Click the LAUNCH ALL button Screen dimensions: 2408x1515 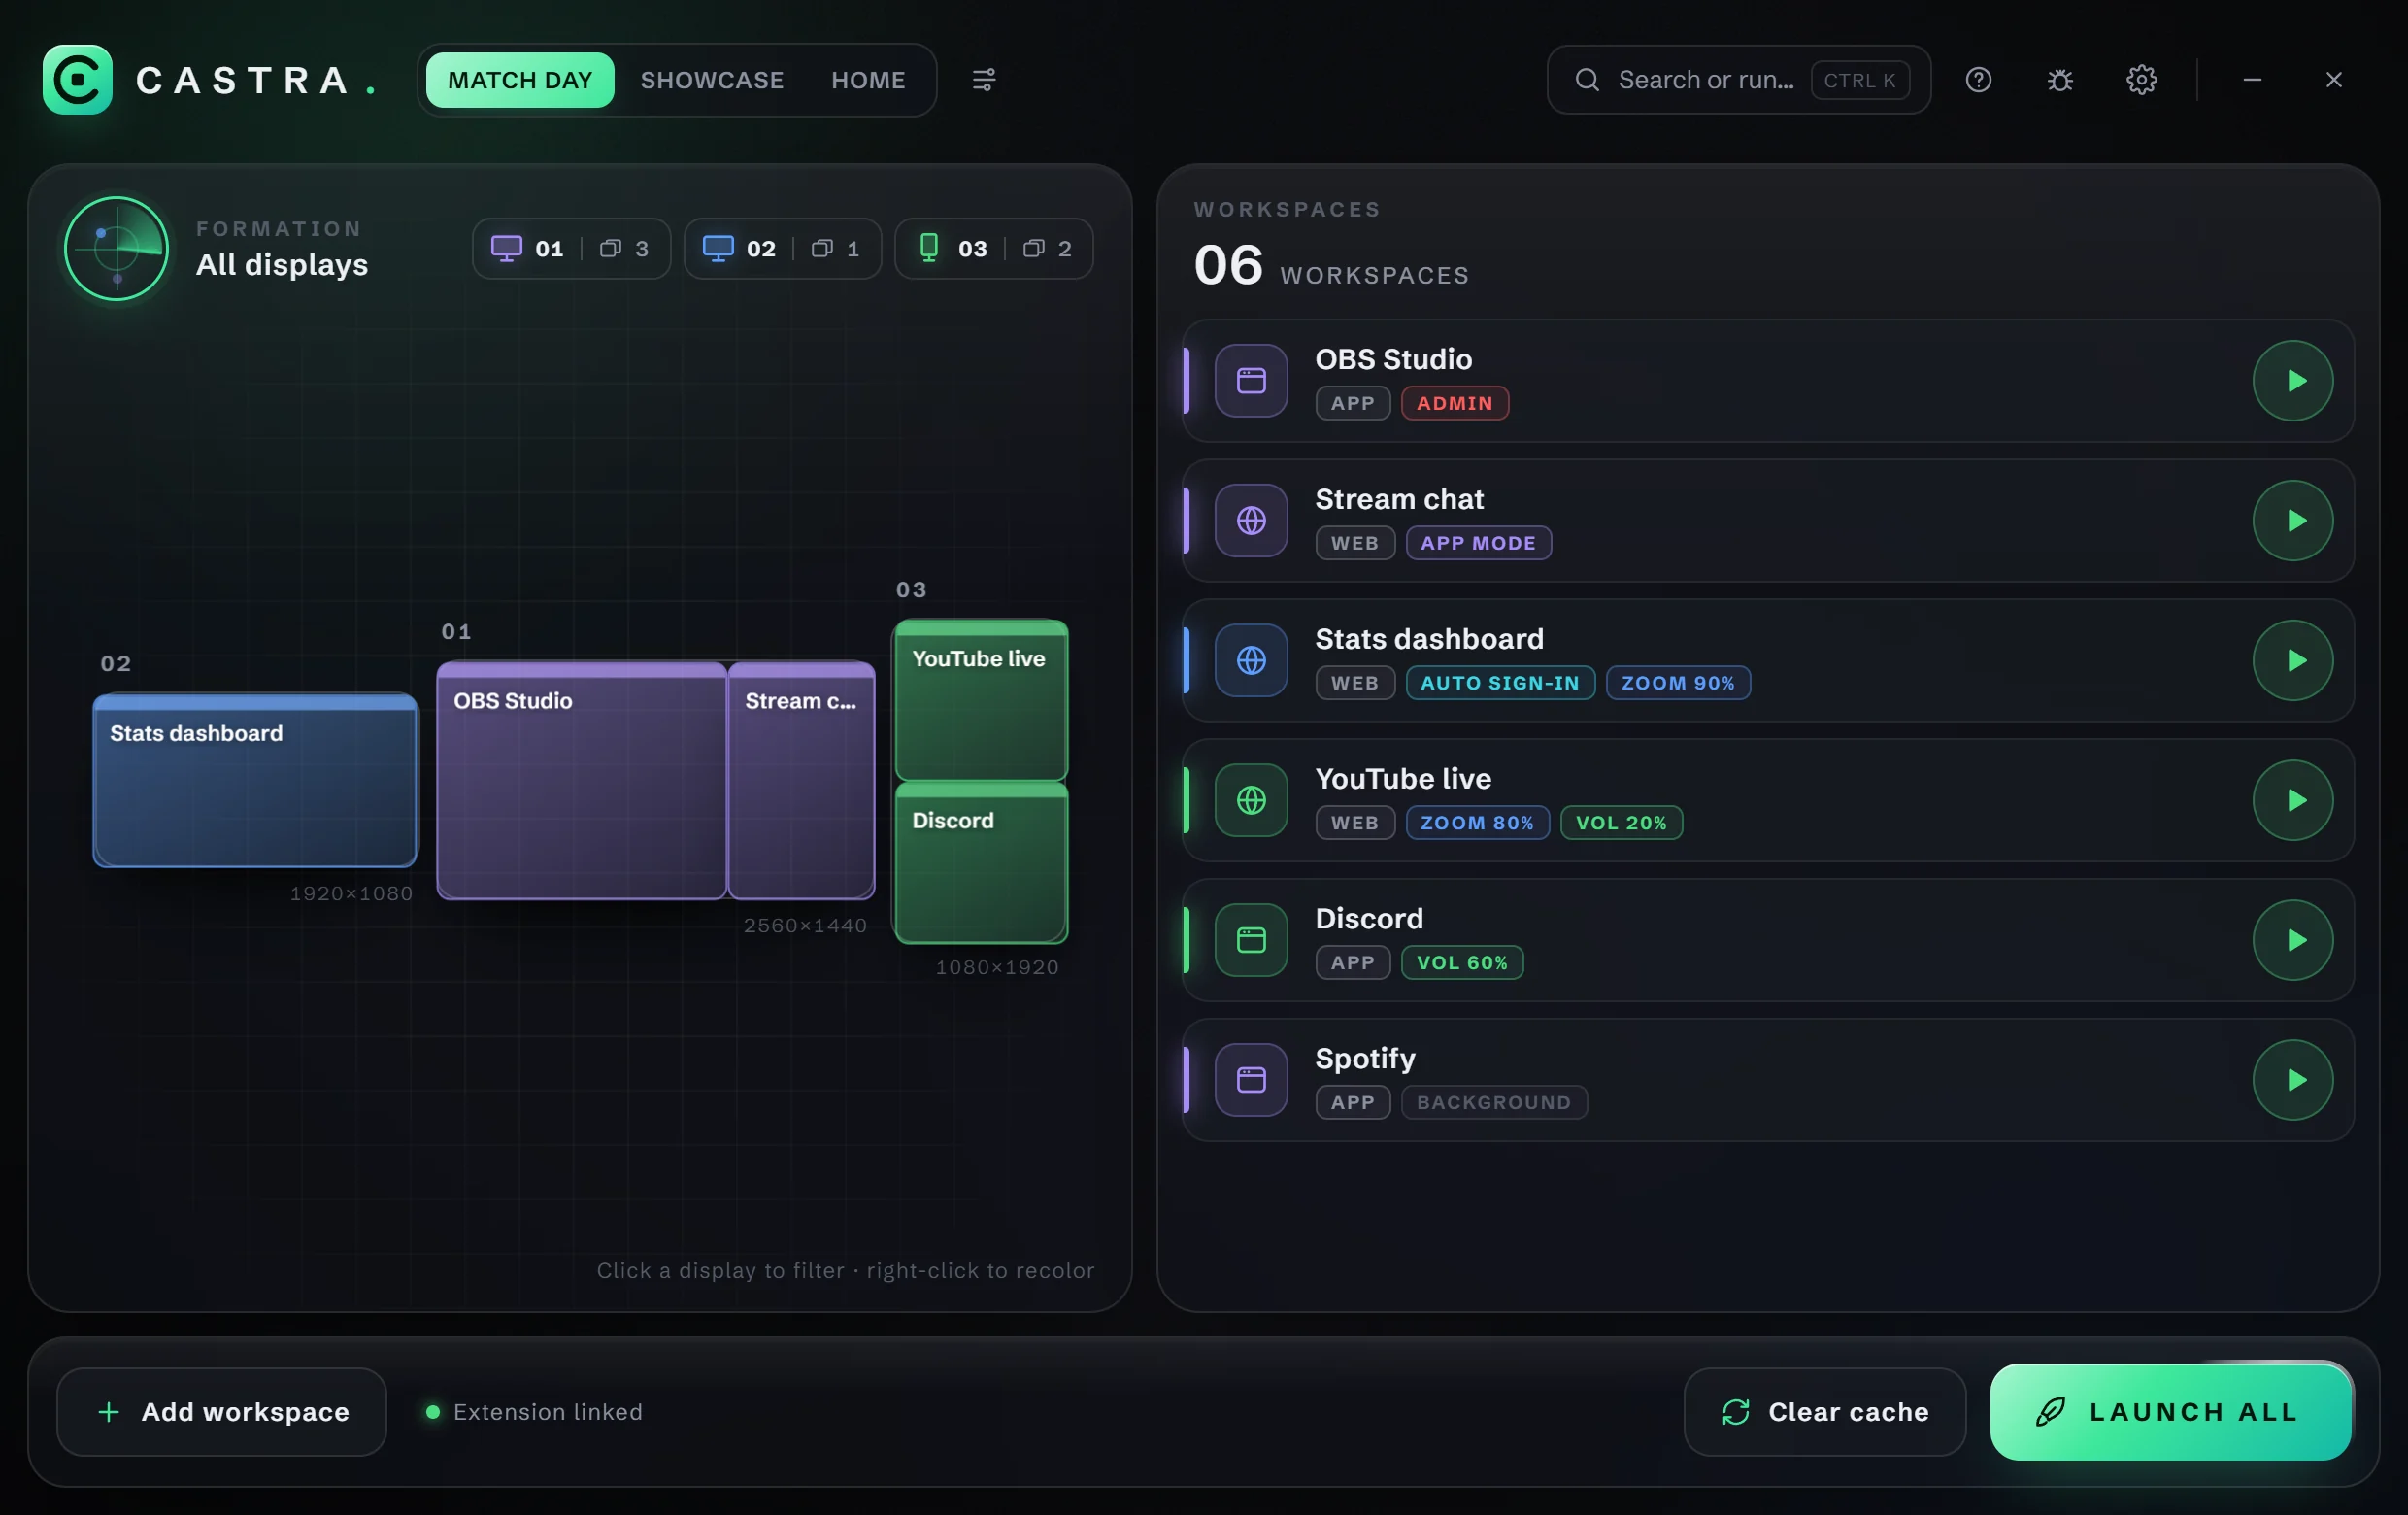[2171, 1412]
